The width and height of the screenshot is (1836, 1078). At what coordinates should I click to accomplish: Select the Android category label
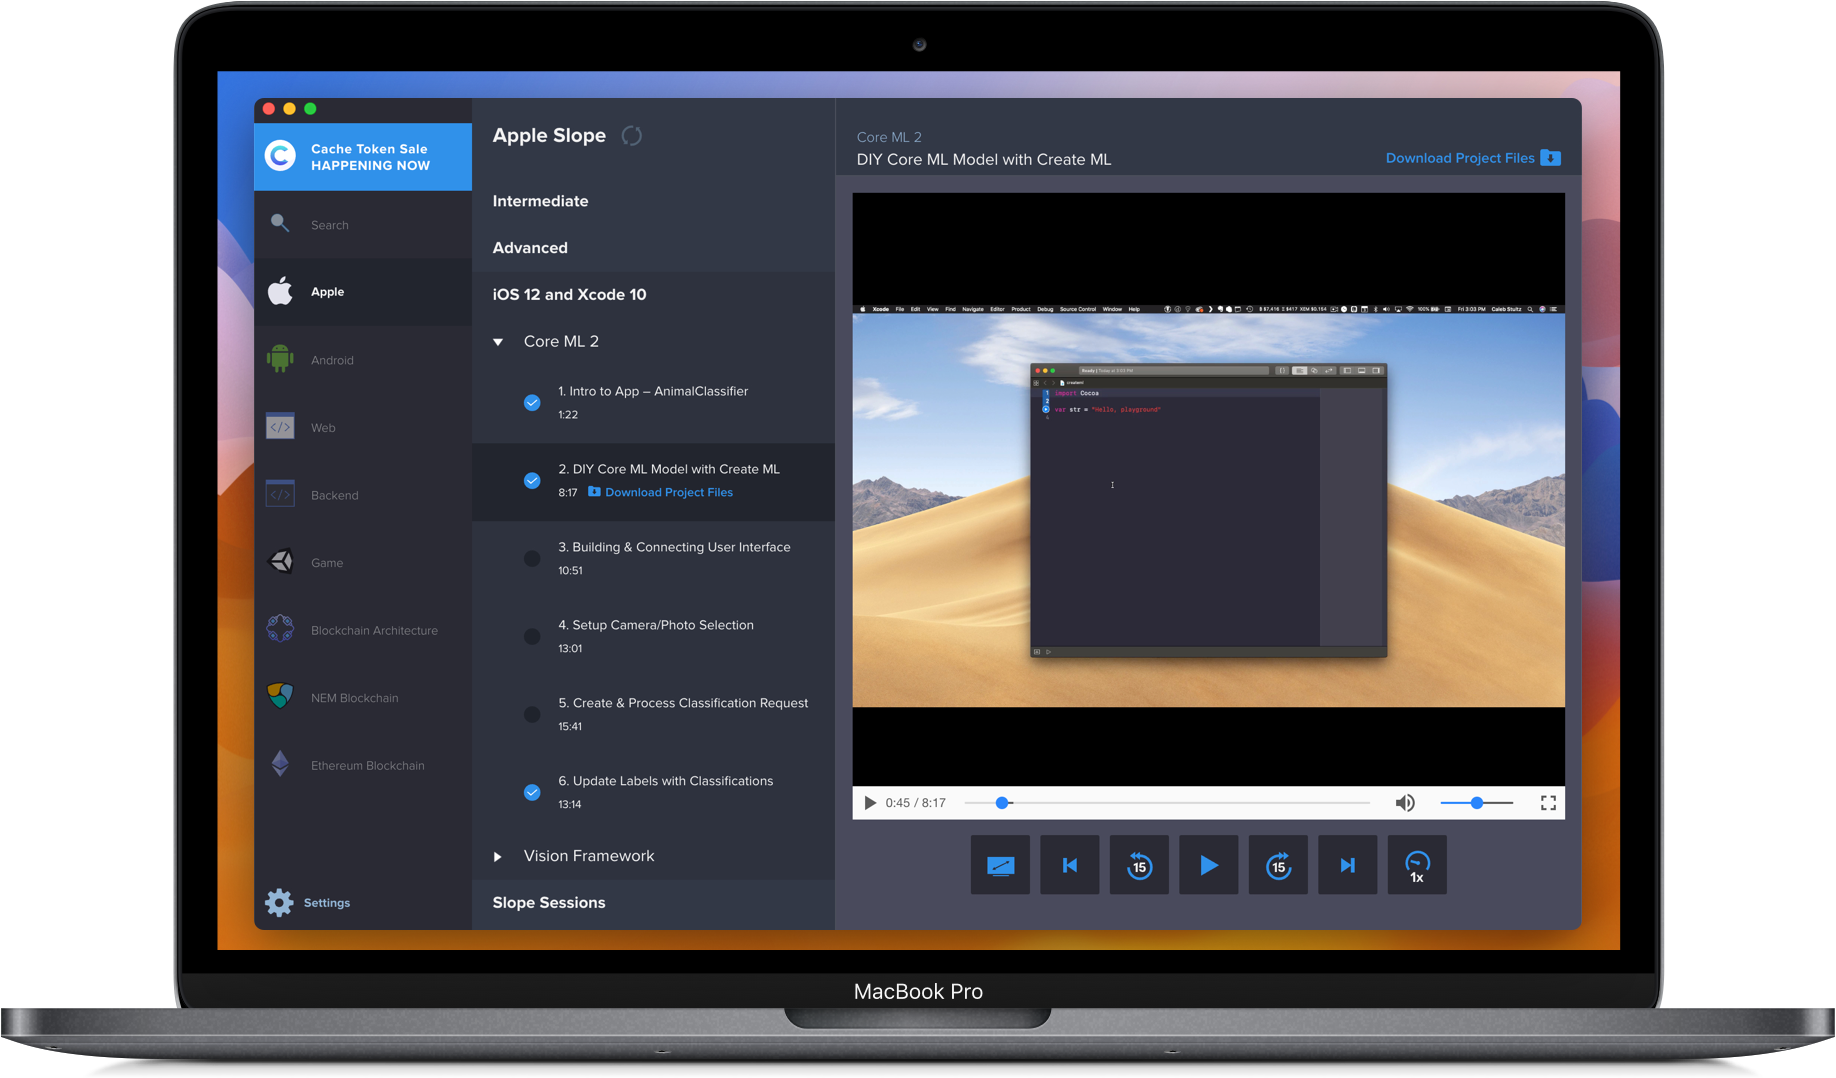pos(332,360)
